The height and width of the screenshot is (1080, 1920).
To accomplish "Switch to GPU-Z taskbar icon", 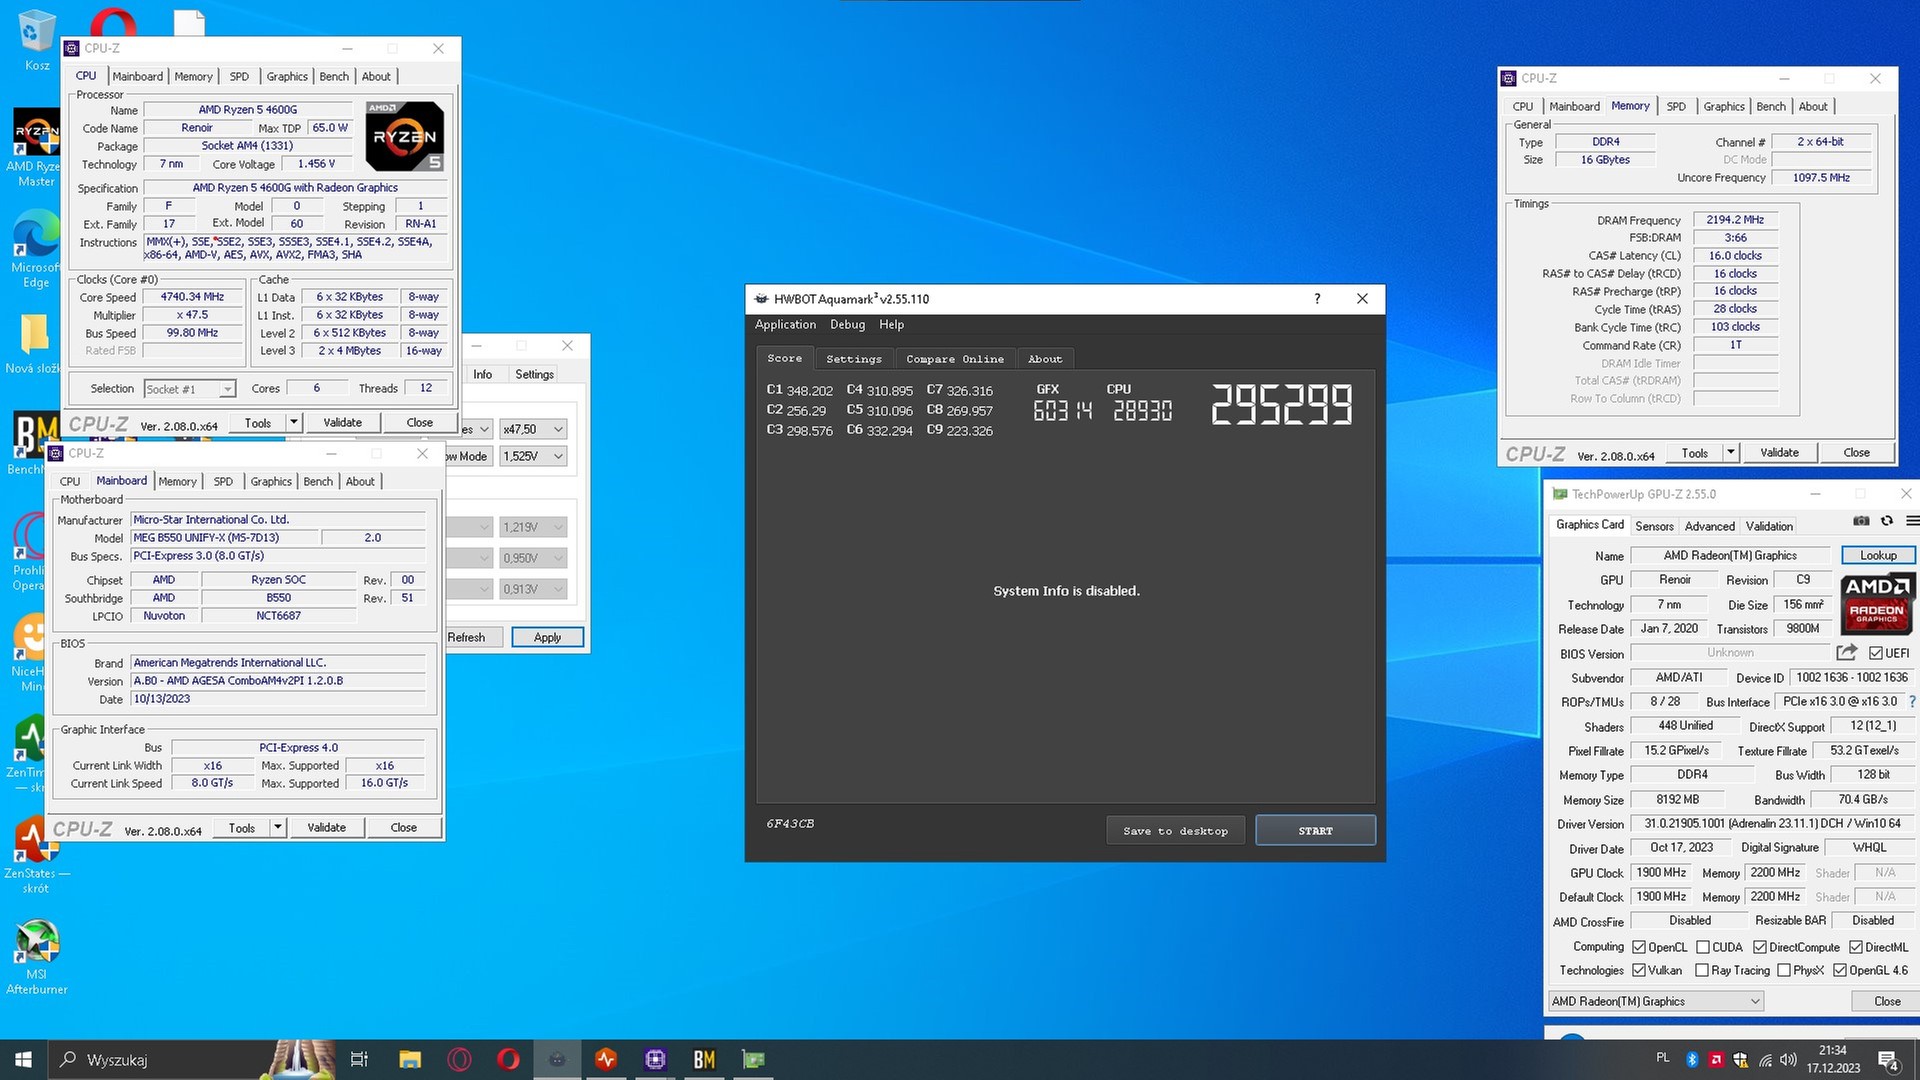I will [753, 1059].
